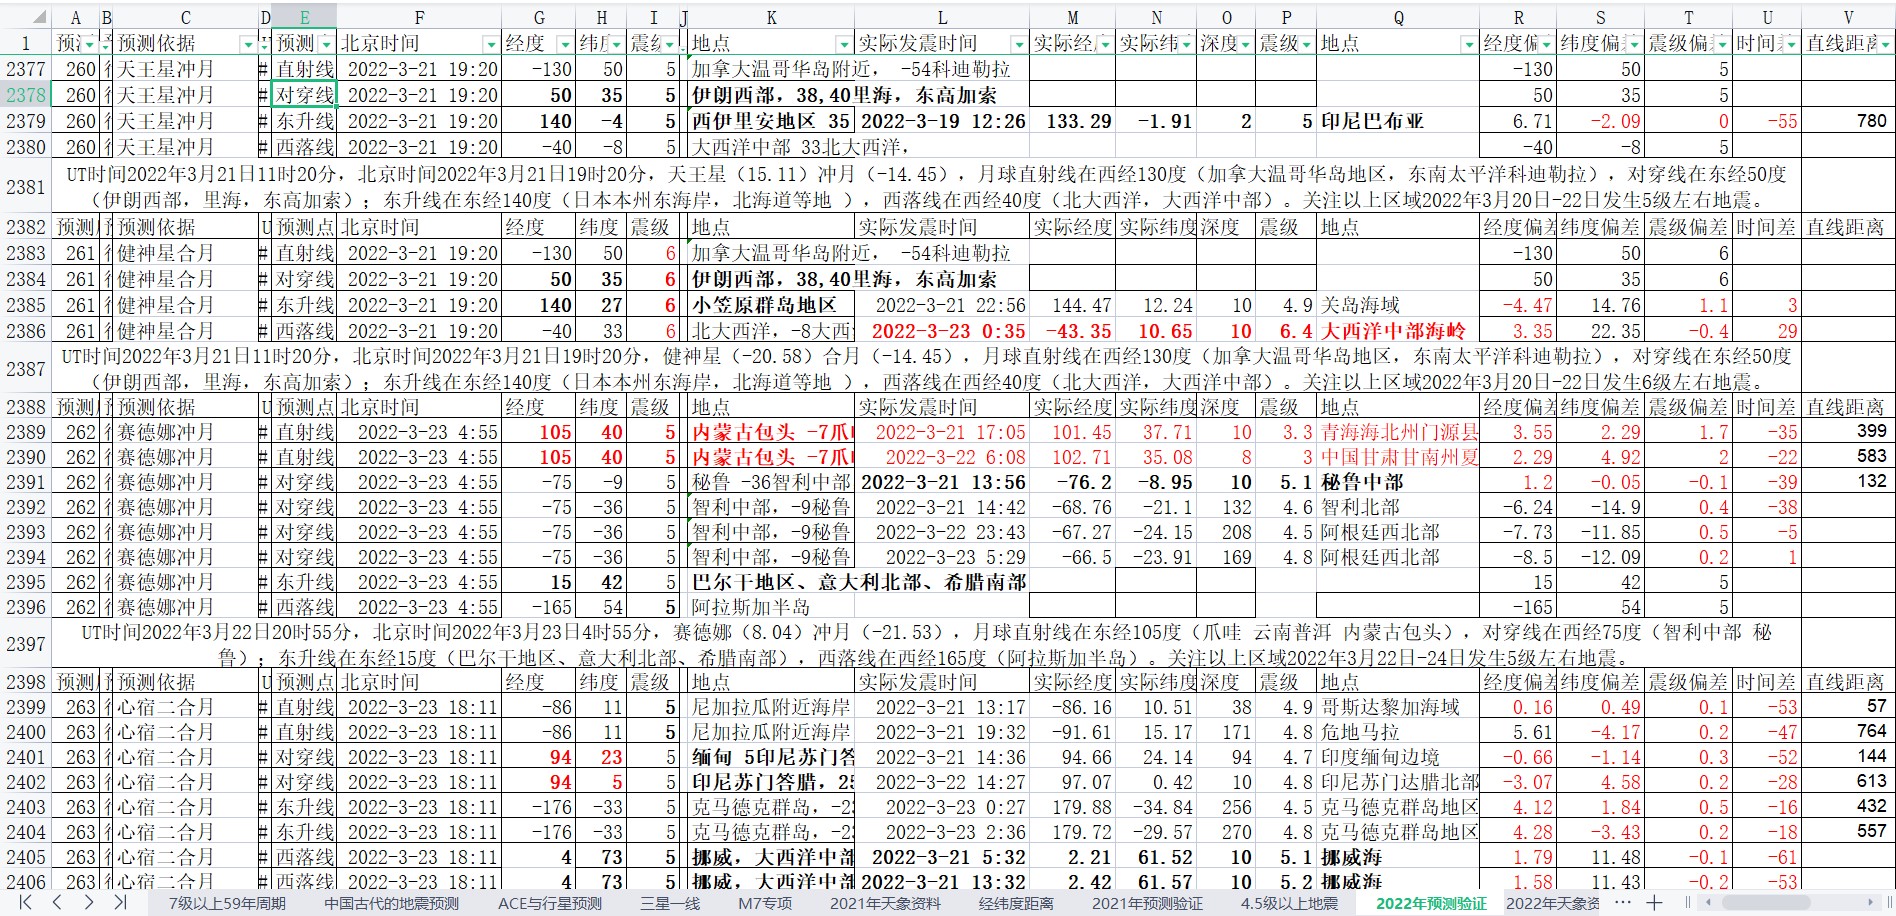Open filter dropdown for 实际经度 column M
Viewport: 1896px width, 916px height.
(1105, 44)
